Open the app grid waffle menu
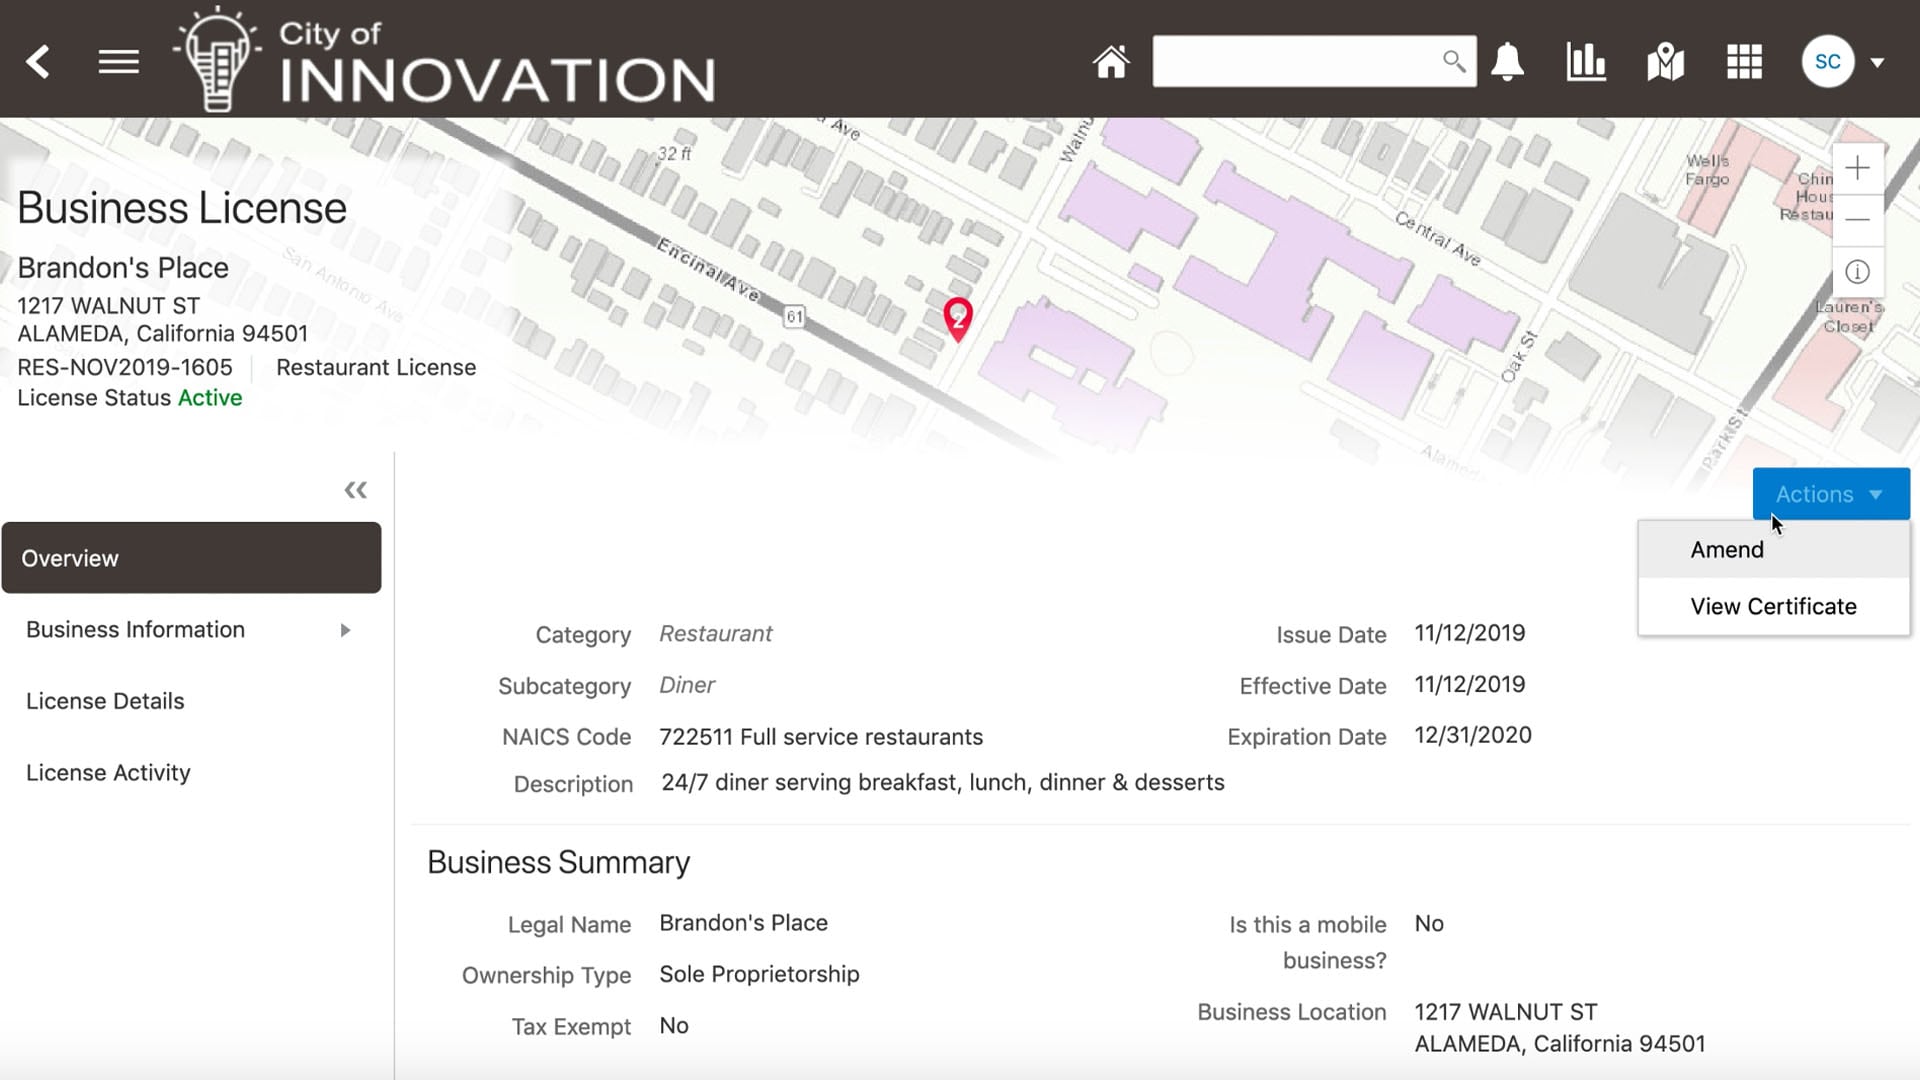 1743,61
